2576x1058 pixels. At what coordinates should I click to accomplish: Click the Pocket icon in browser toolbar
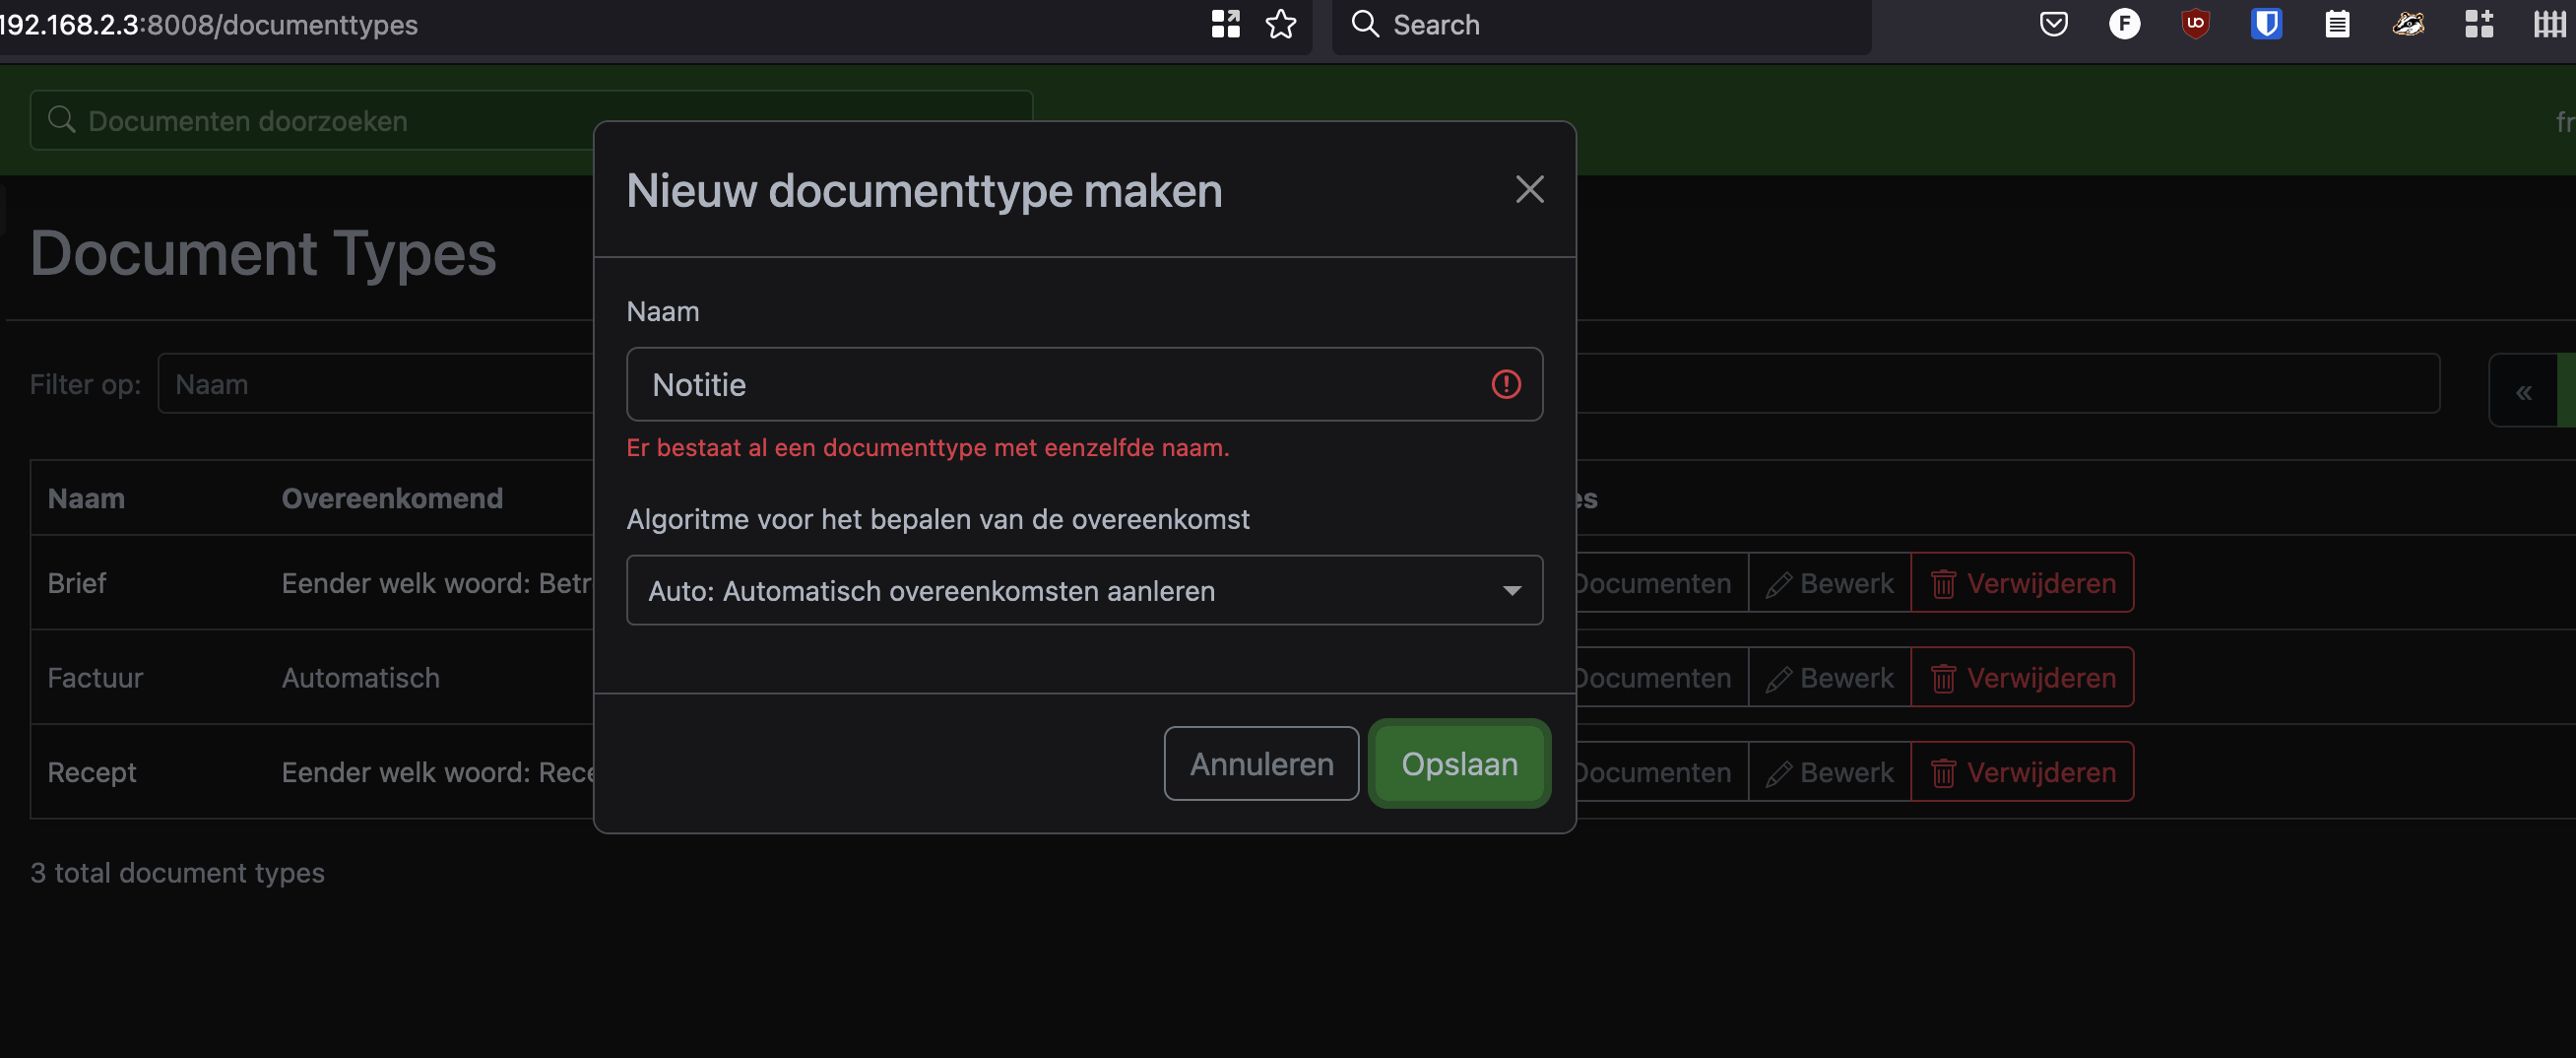[x=2053, y=24]
